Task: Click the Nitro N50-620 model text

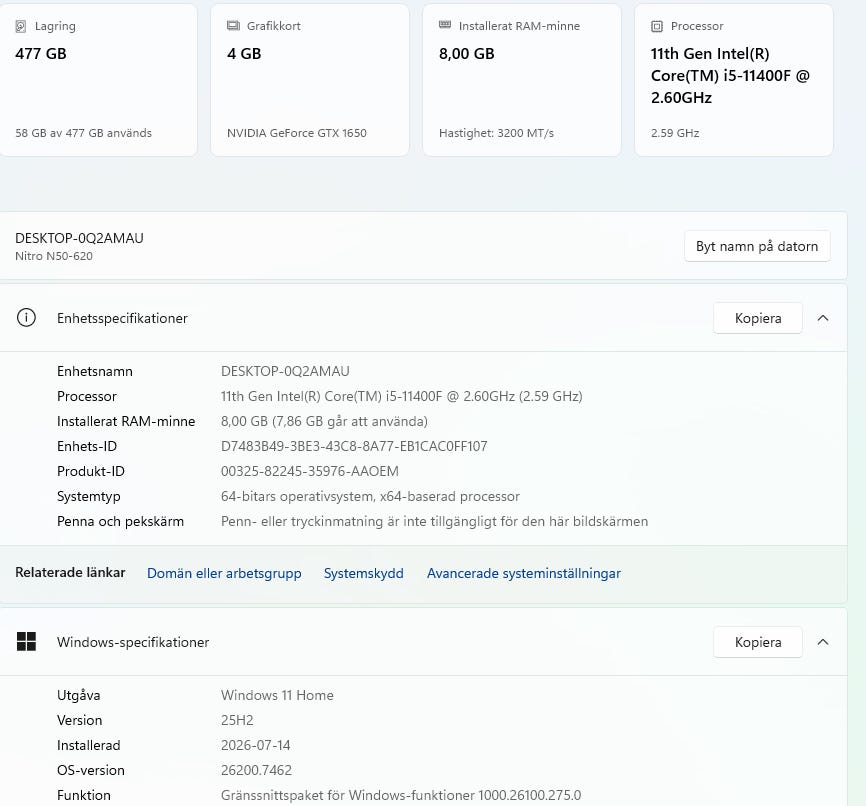Action: pyautogui.click(x=54, y=256)
